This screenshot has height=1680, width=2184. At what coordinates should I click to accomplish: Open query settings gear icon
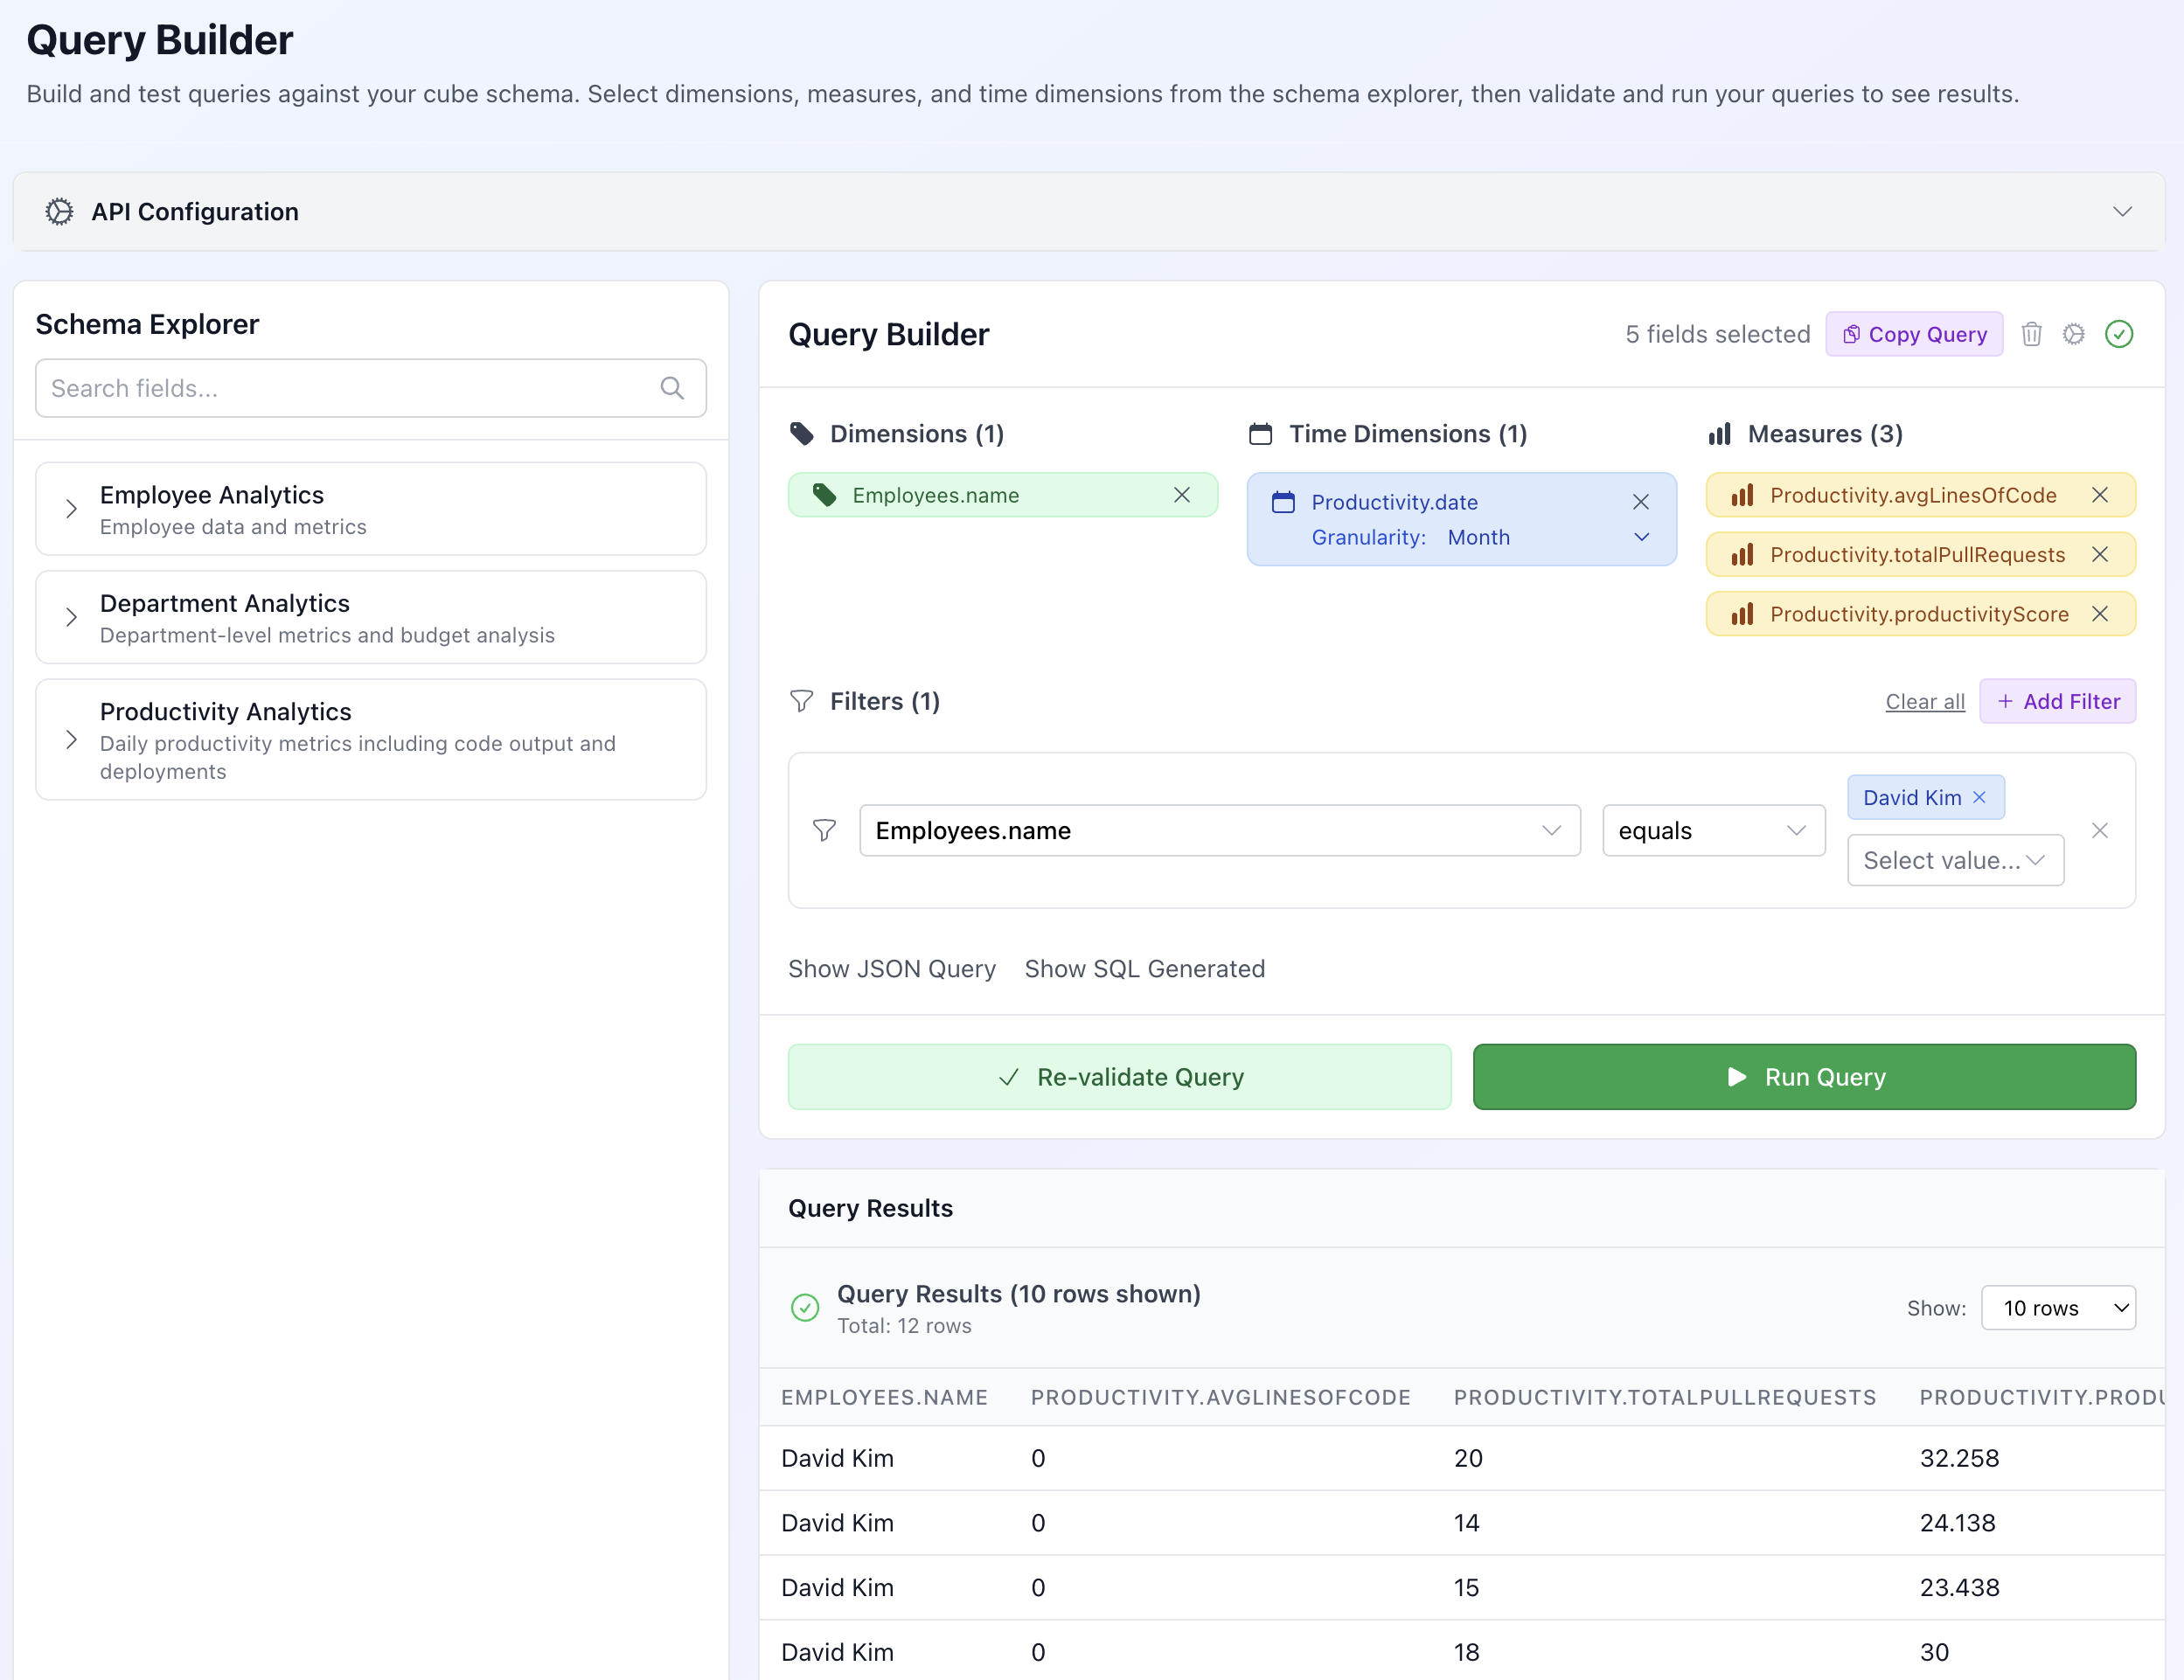[2074, 334]
